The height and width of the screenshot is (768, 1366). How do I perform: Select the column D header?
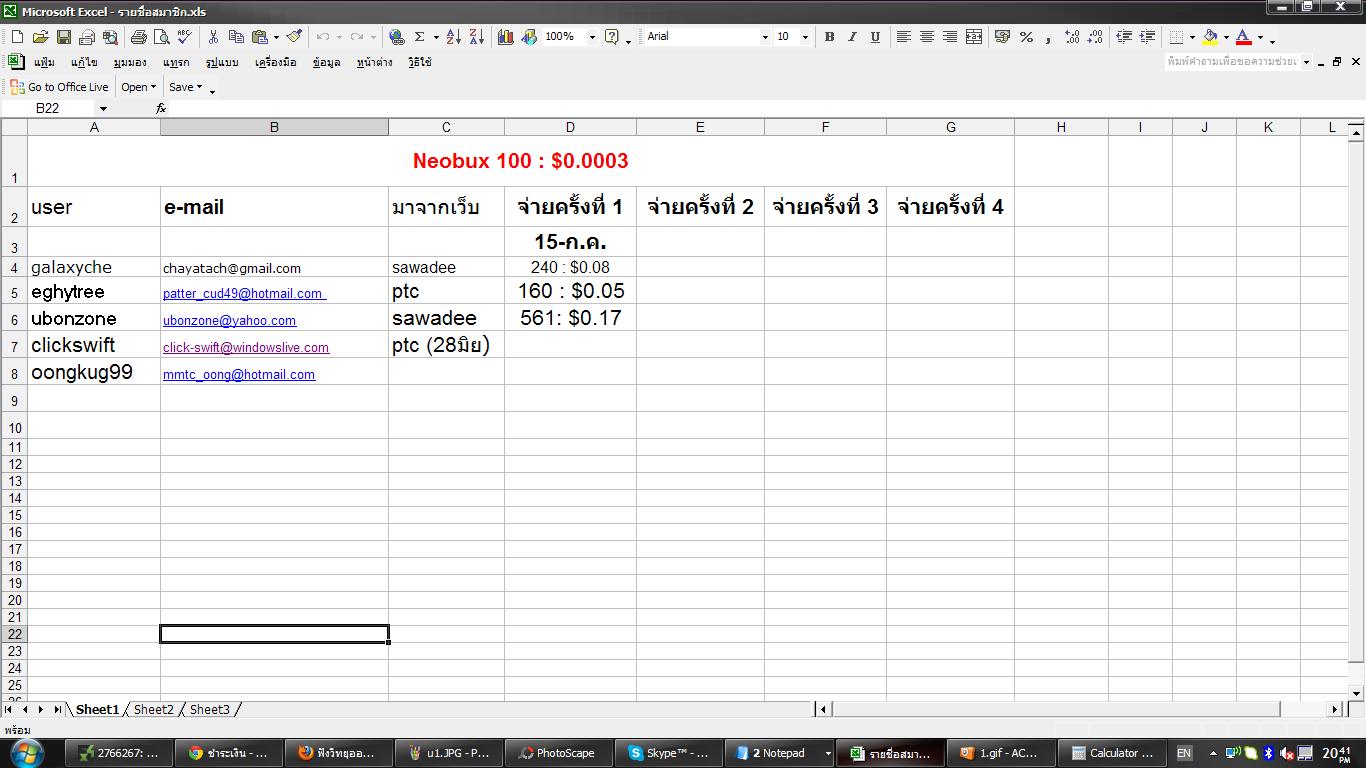[x=570, y=127]
